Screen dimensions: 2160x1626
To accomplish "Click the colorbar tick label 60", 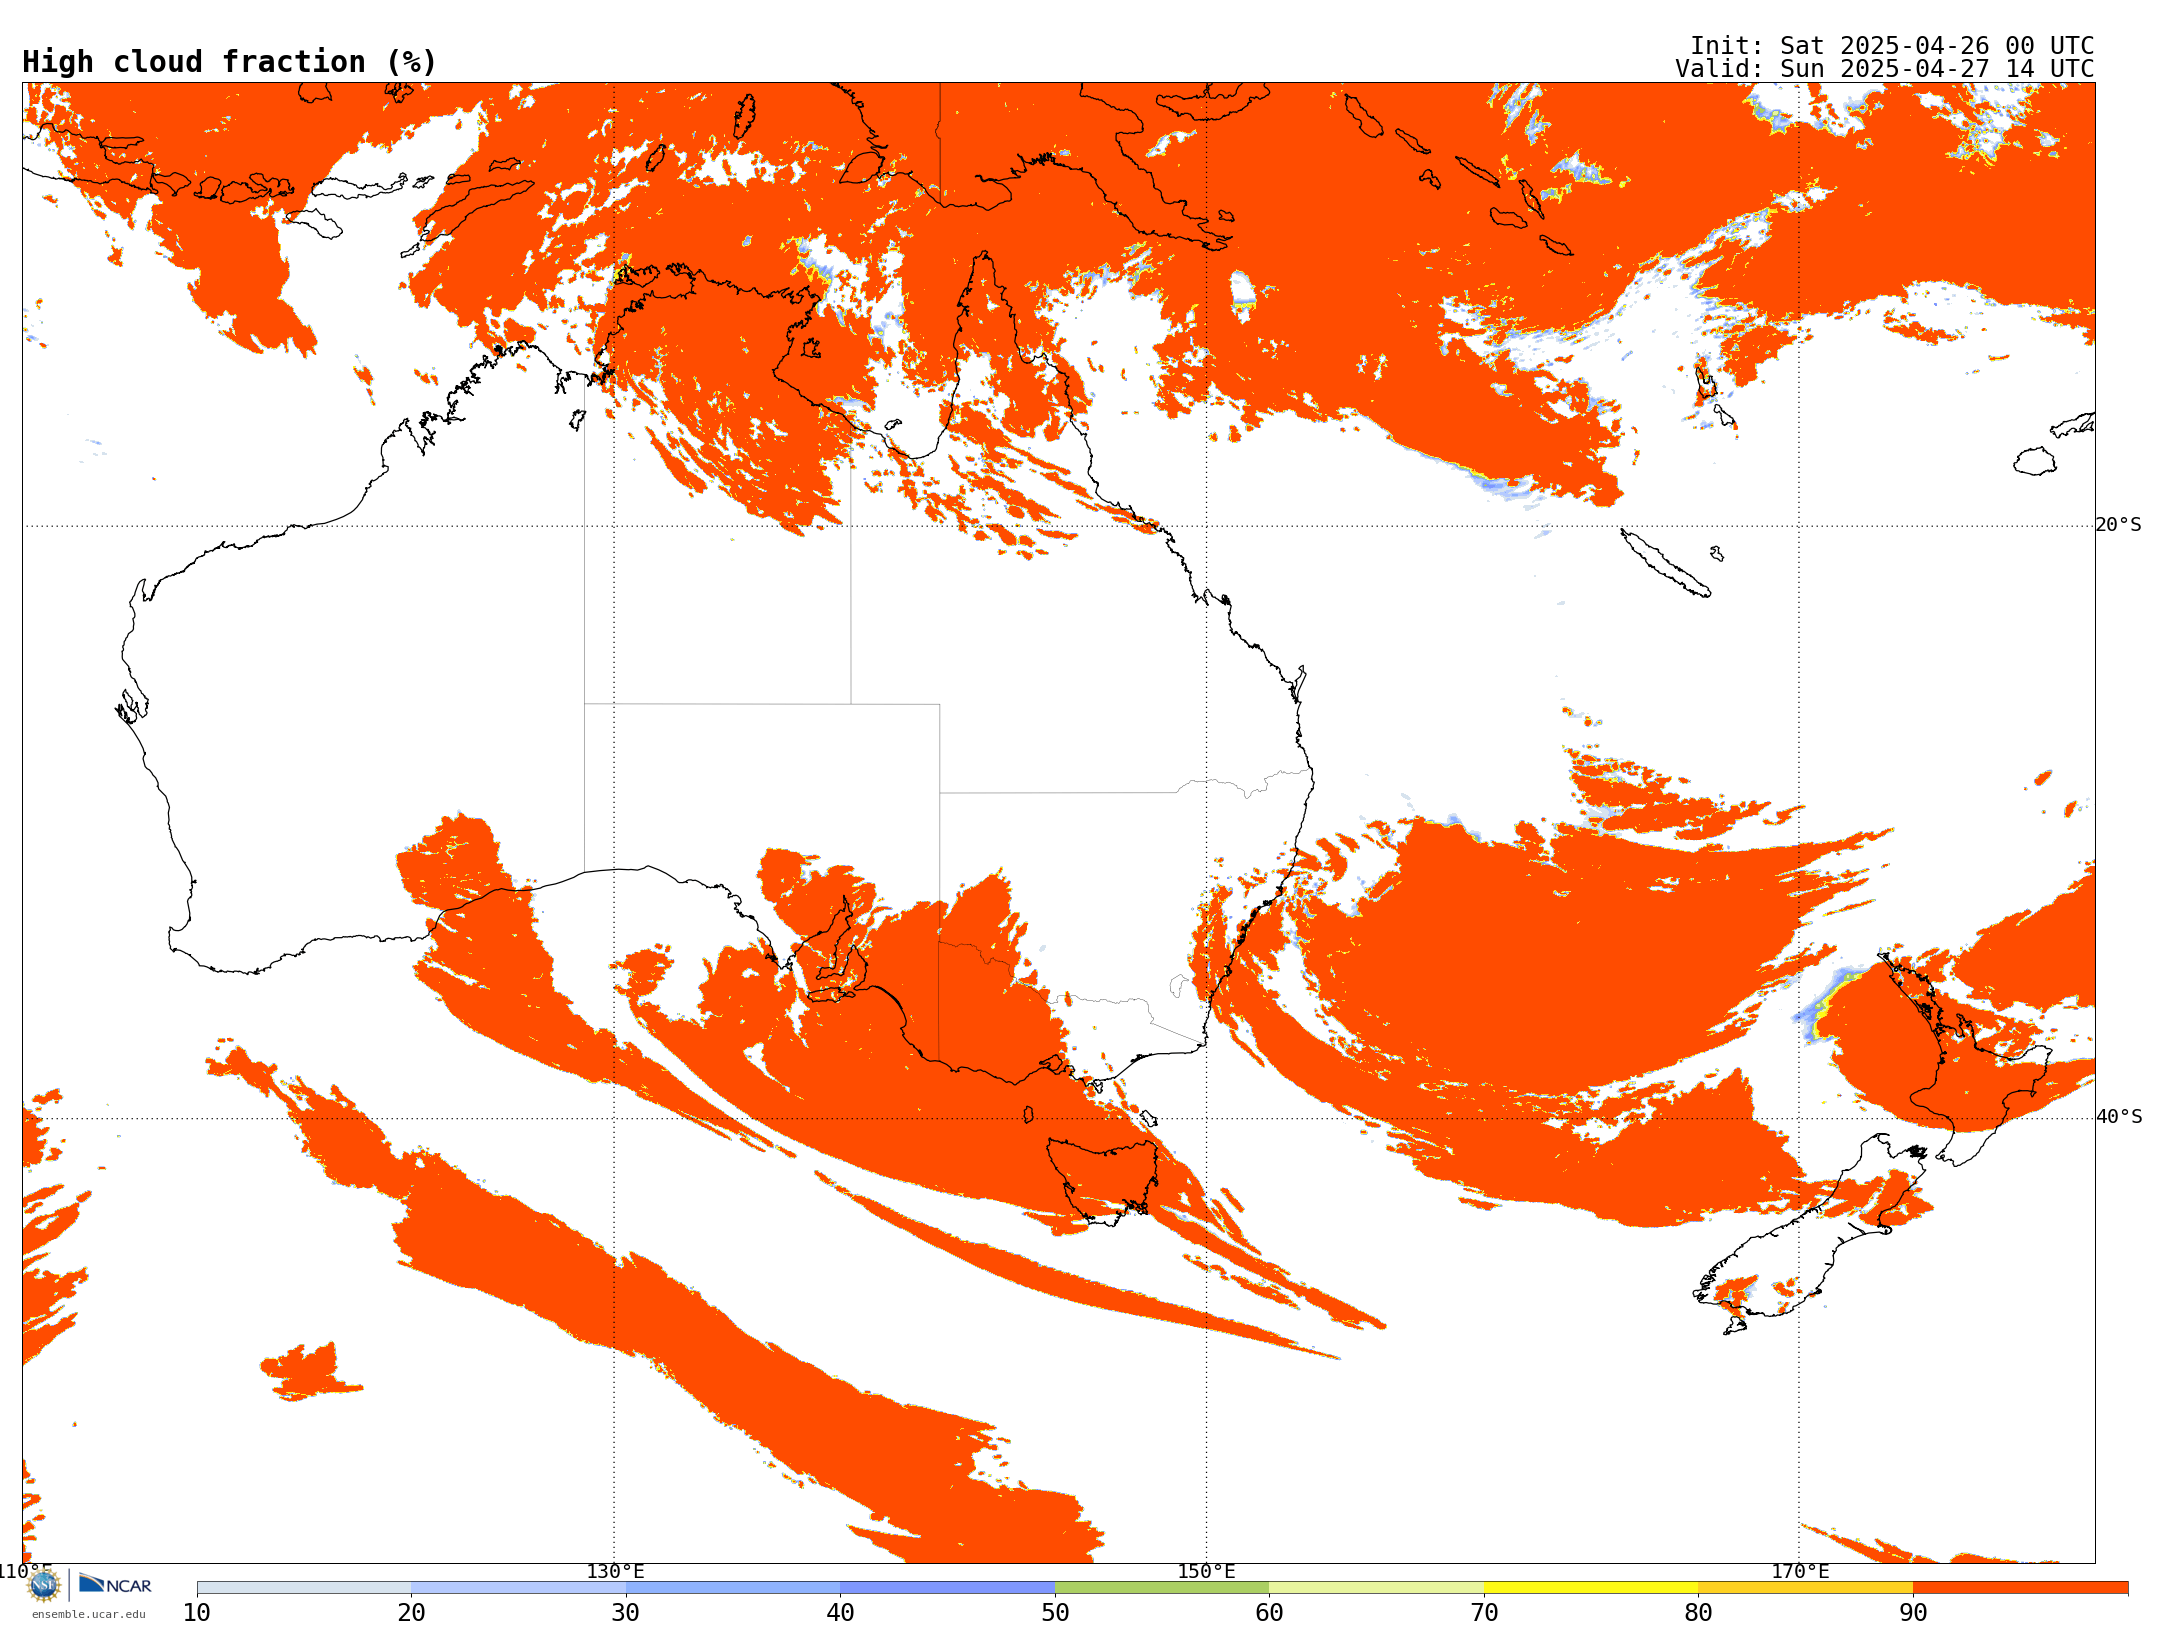I will click(1269, 1612).
